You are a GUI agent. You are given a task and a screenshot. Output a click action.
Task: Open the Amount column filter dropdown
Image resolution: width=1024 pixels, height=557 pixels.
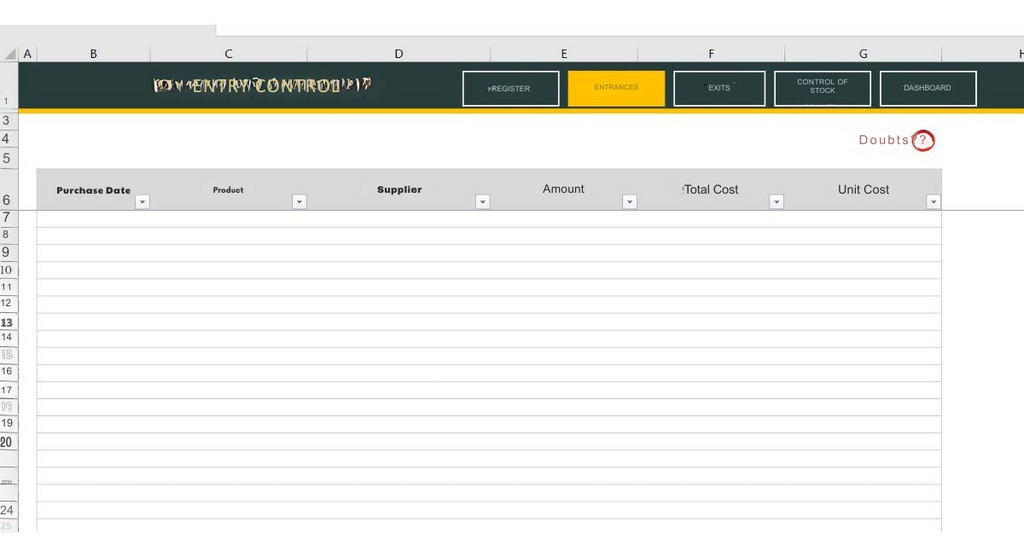pos(630,202)
